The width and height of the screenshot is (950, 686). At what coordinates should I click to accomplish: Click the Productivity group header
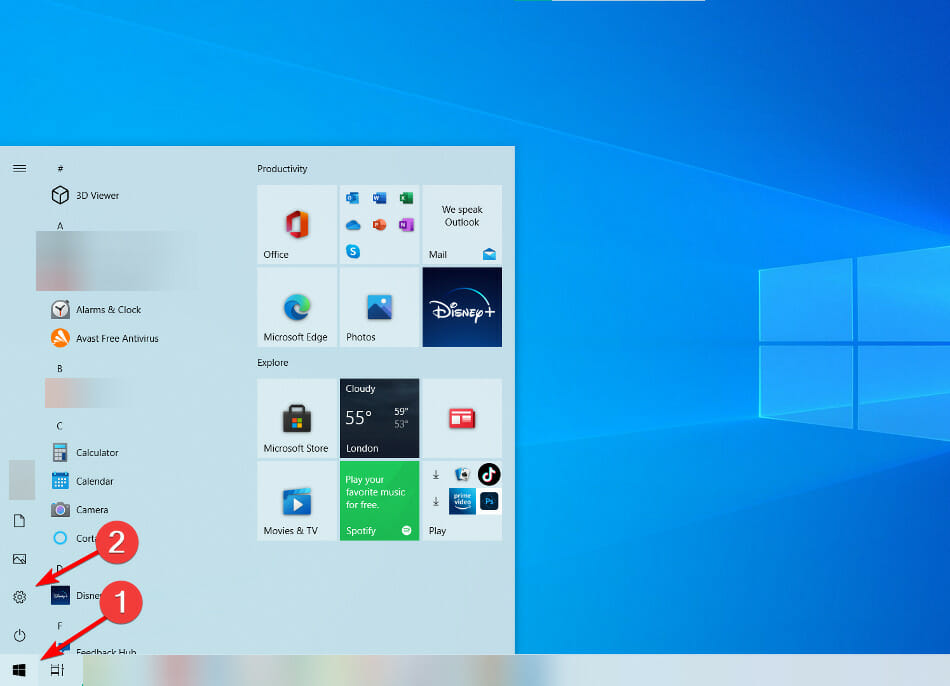click(x=282, y=168)
